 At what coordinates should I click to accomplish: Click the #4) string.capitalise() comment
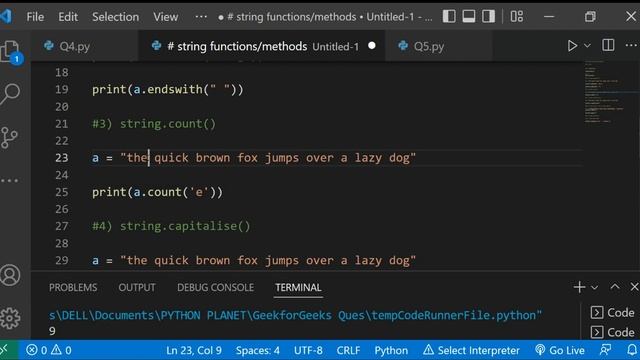[x=171, y=226]
